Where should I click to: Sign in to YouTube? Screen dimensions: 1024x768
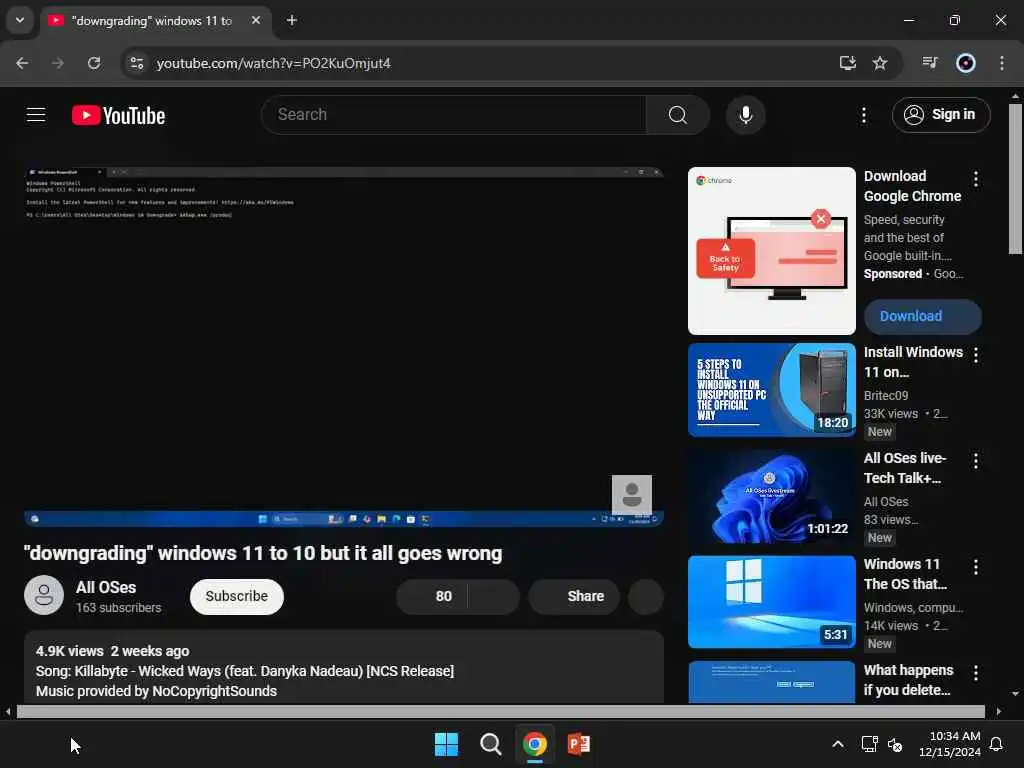click(x=940, y=115)
